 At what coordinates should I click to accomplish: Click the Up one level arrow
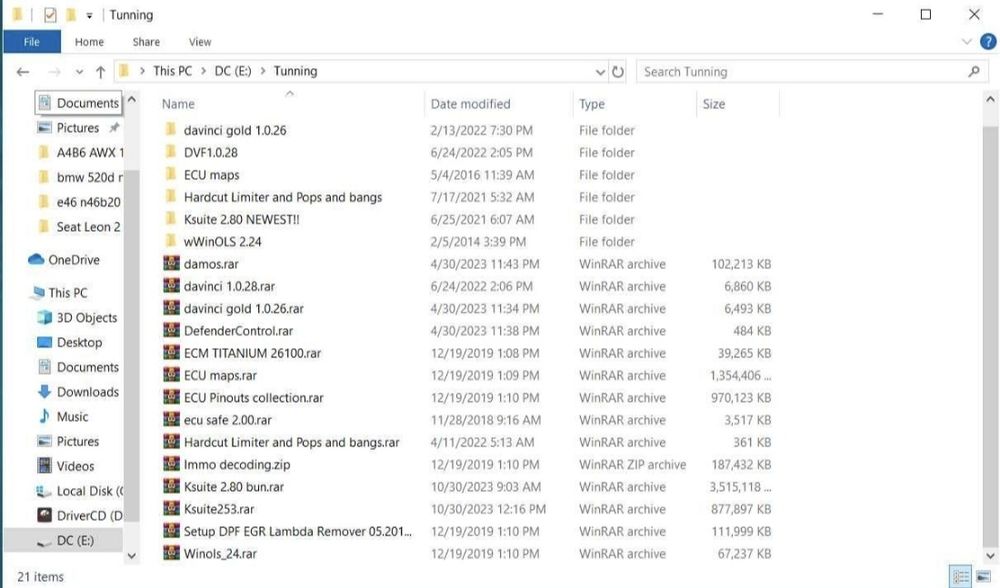tap(100, 72)
